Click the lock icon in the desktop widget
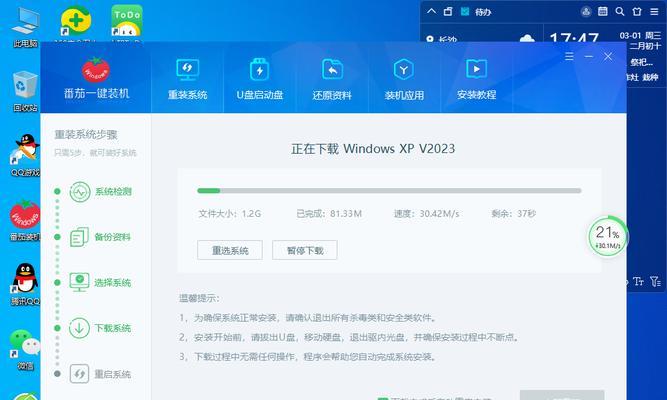 click(448, 11)
